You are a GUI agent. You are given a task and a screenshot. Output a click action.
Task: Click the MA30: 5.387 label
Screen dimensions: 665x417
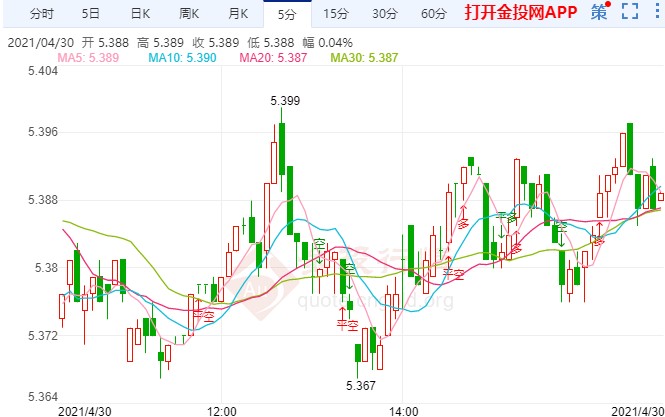364,58
